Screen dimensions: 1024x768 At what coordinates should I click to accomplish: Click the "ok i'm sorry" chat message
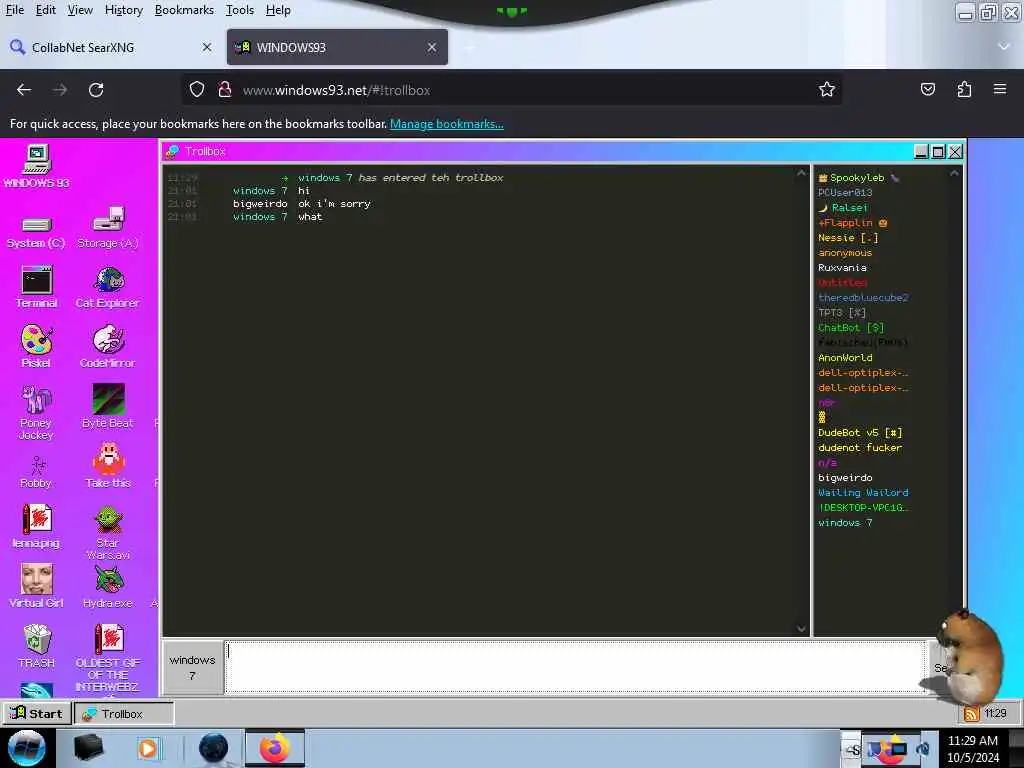click(x=334, y=204)
